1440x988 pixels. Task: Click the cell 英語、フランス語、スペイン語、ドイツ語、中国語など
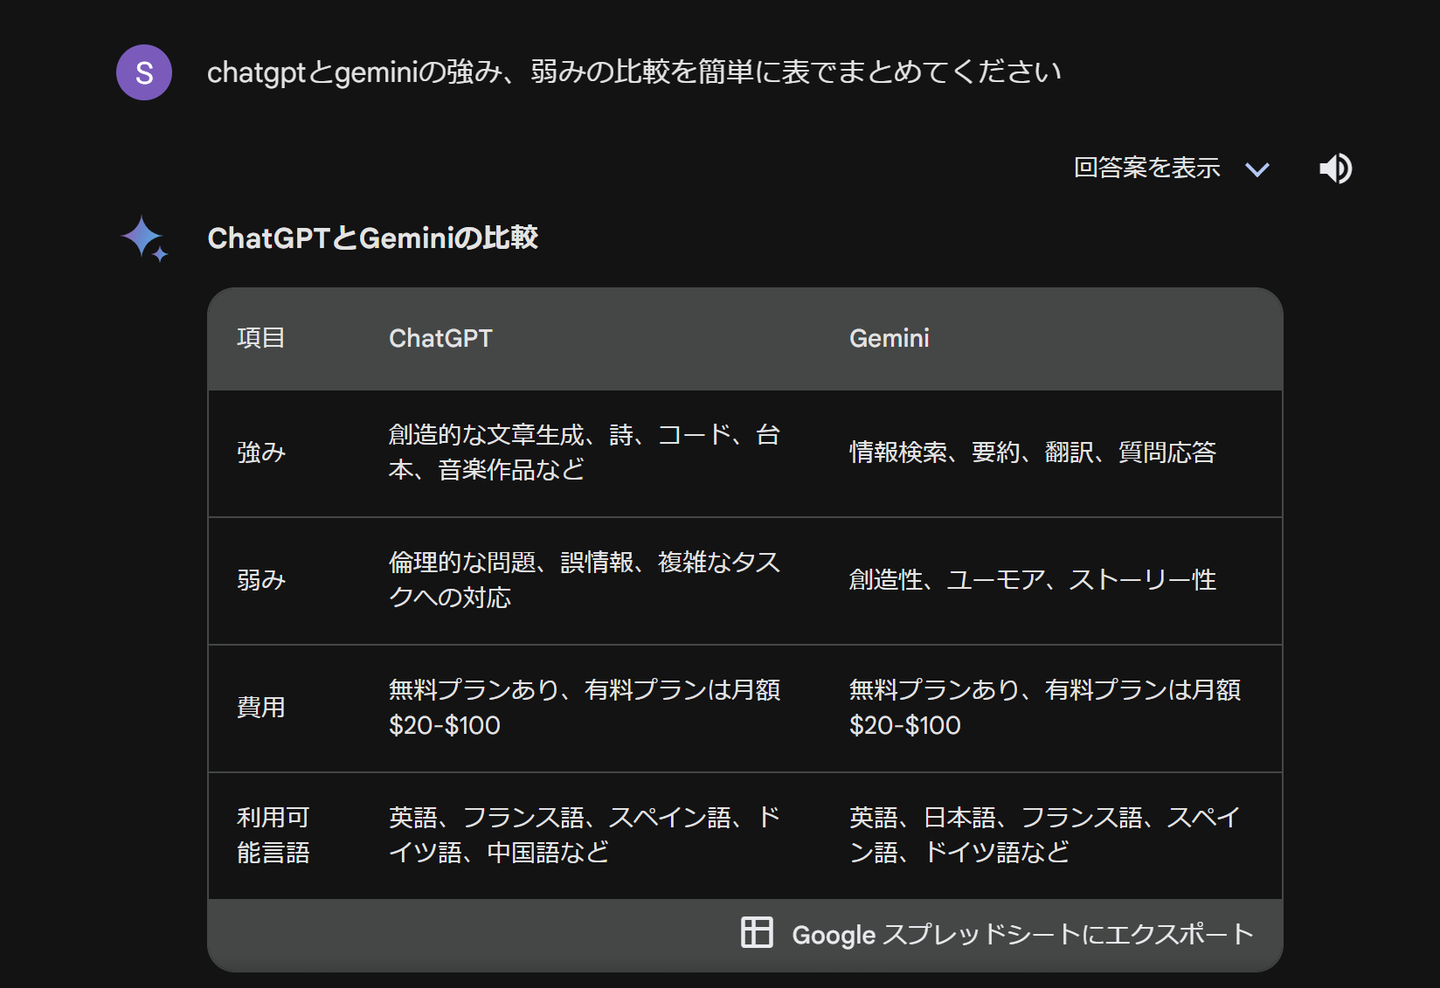[x=584, y=835]
